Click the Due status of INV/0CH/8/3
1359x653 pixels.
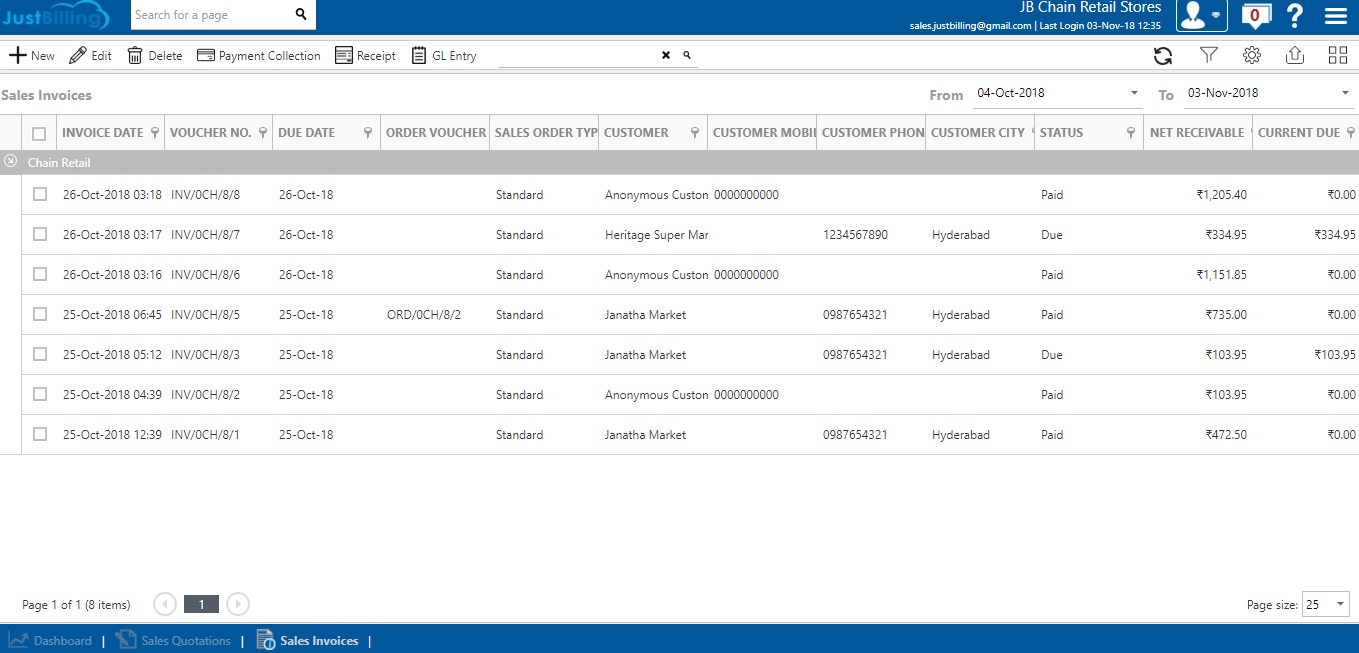click(x=1052, y=355)
